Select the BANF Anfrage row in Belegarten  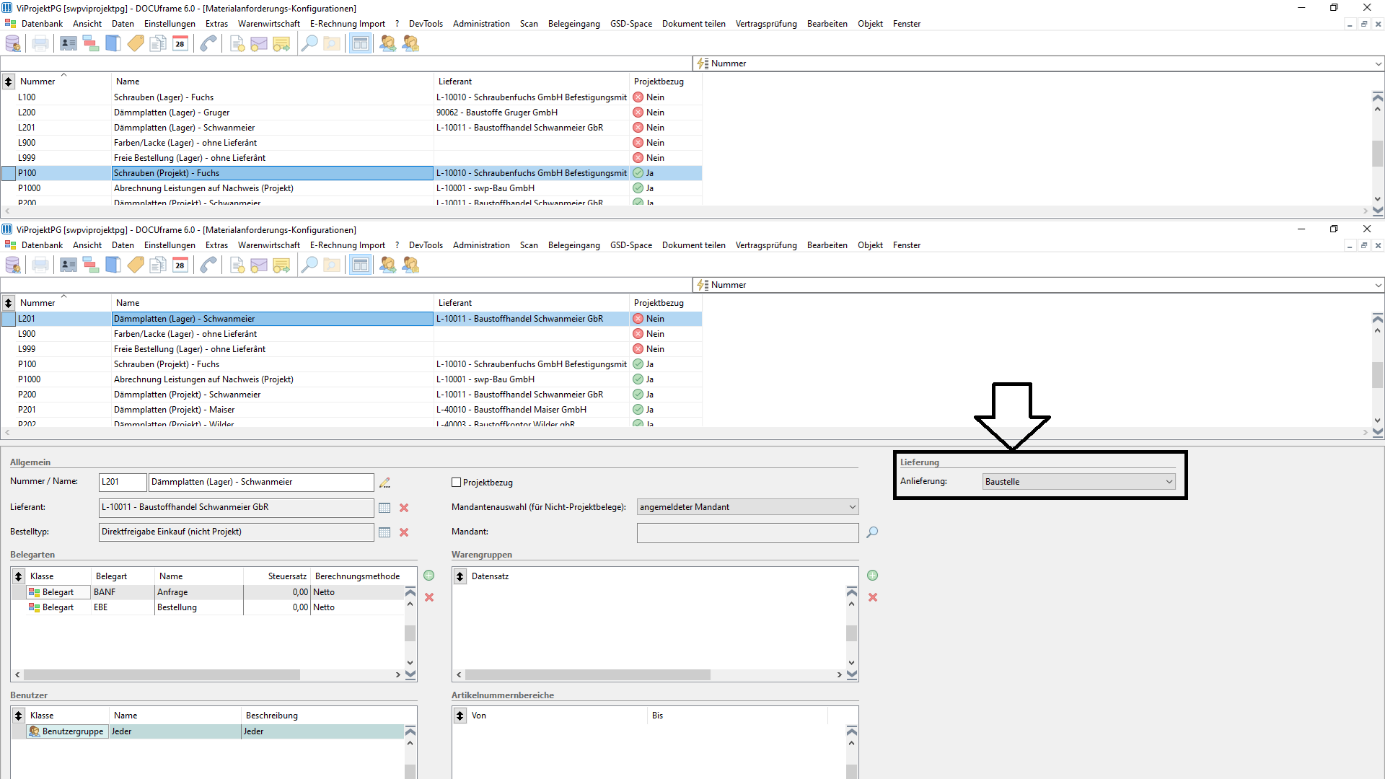coord(207,592)
